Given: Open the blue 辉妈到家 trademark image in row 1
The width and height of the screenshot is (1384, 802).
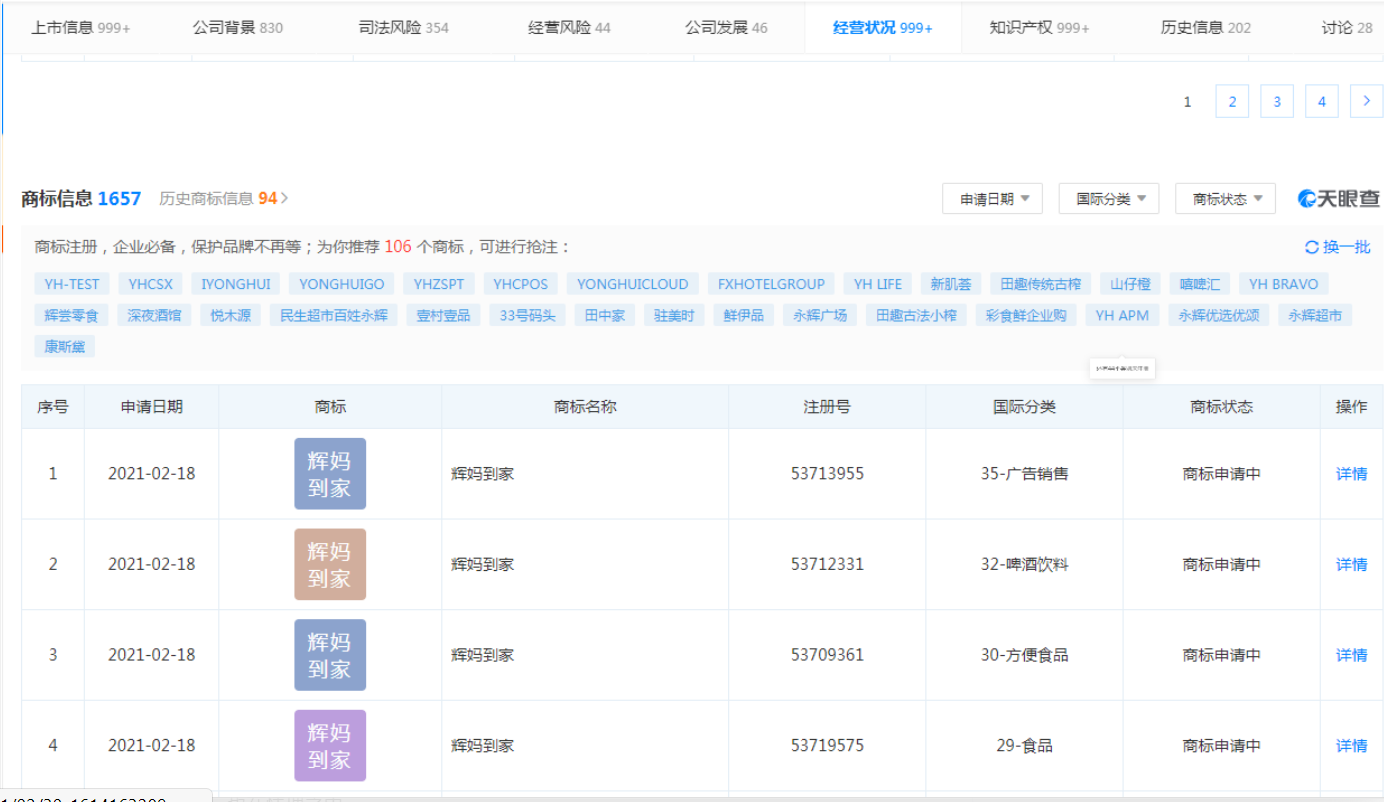Looking at the screenshot, I should [330, 474].
